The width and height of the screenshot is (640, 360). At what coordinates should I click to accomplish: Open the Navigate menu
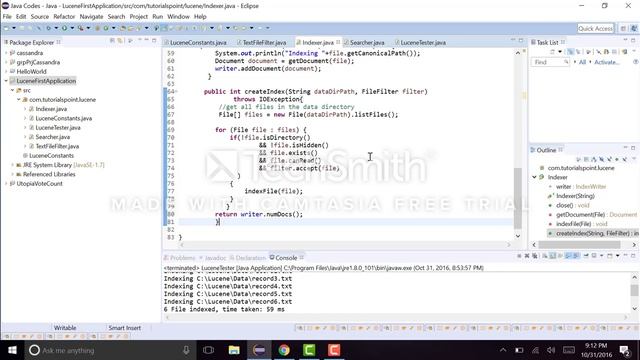pyautogui.click(x=91, y=17)
